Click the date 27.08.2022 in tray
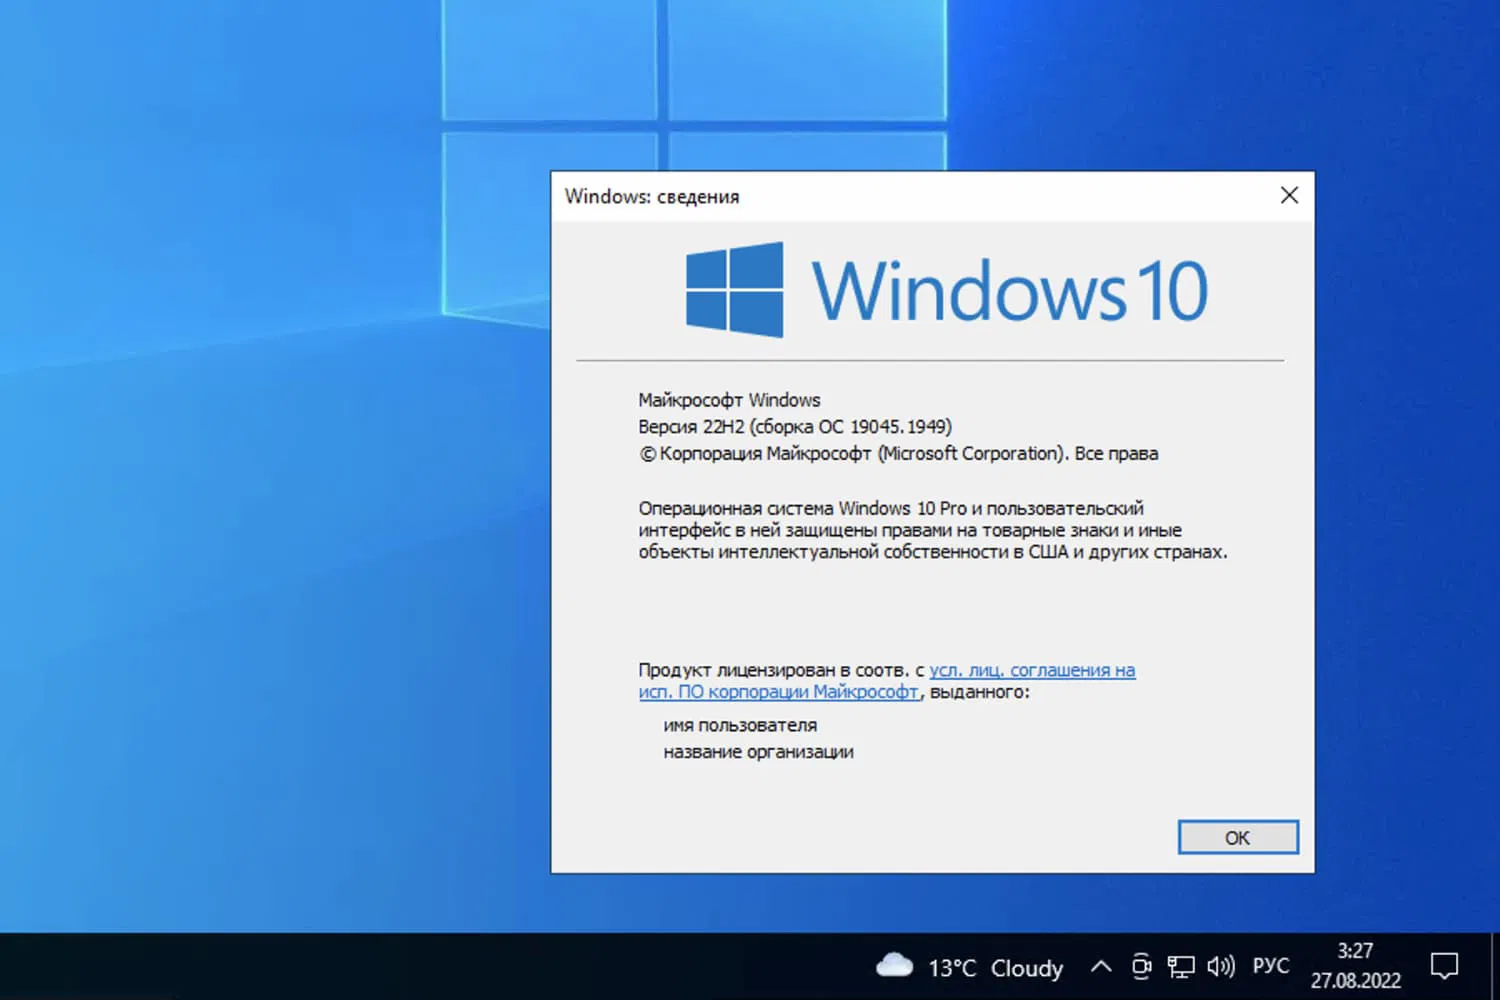1500x1000 pixels. pyautogui.click(x=1355, y=981)
